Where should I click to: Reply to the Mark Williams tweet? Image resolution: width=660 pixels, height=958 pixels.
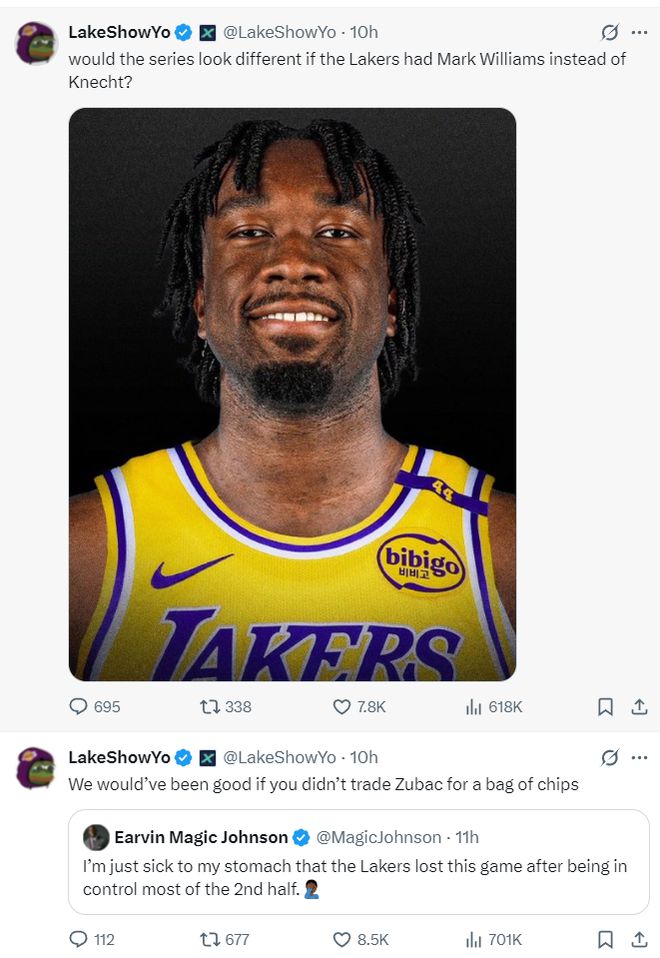pyautogui.click(x=95, y=707)
